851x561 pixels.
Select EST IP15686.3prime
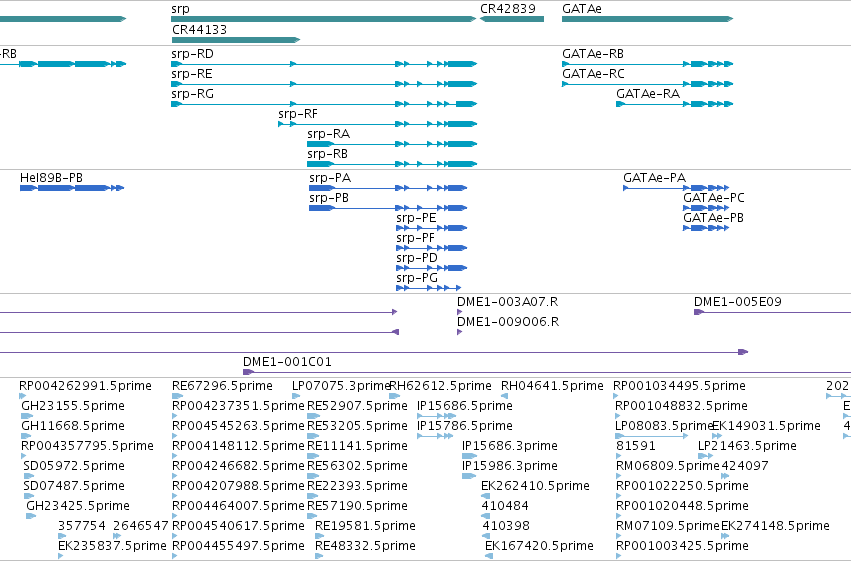coord(469,456)
